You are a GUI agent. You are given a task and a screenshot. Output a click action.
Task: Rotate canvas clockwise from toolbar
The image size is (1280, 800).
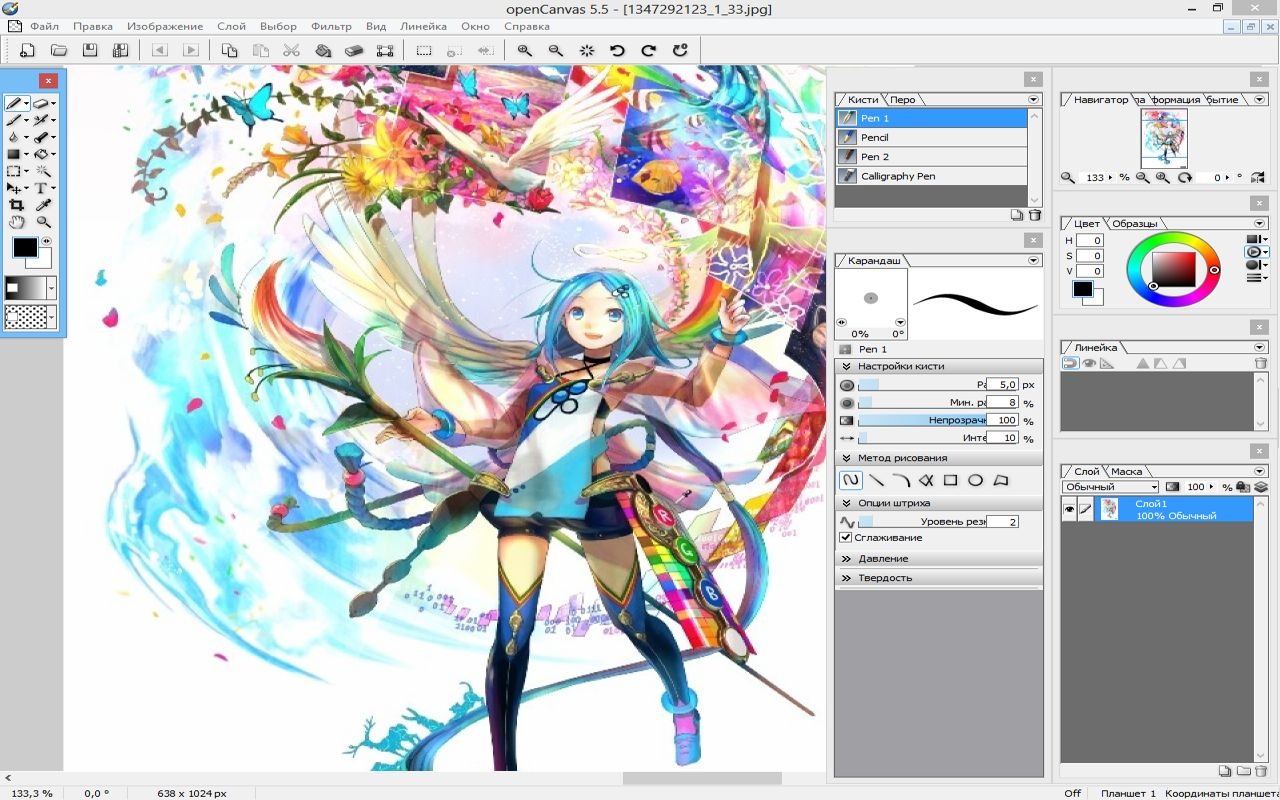point(648,50)
